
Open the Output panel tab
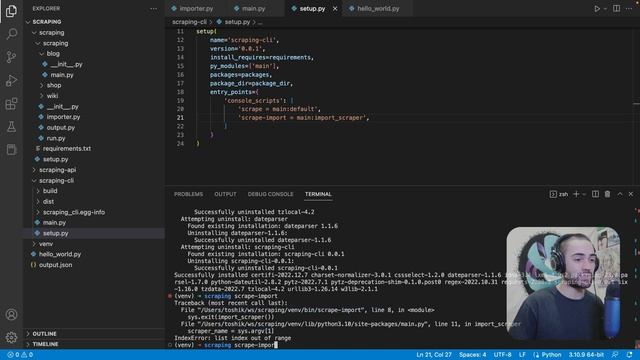tap(225, 194)
